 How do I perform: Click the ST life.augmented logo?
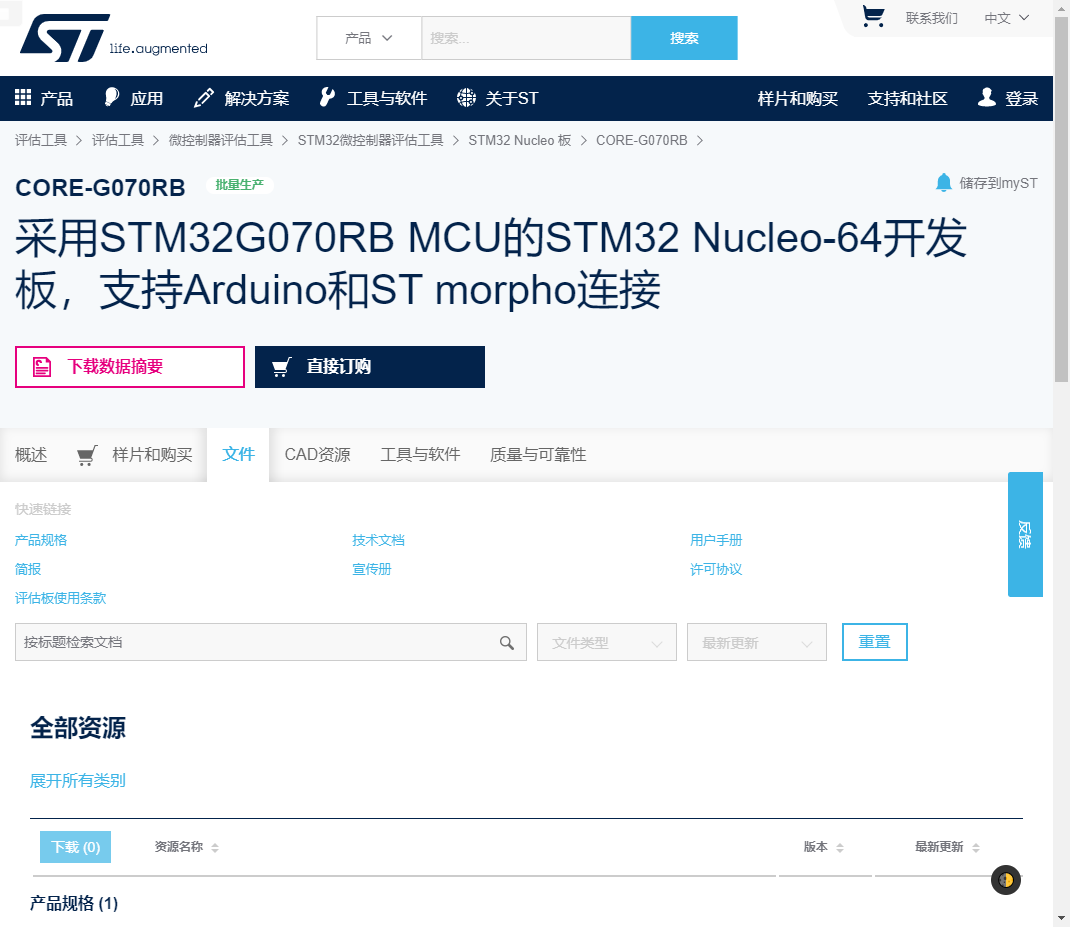coord(113,38)
